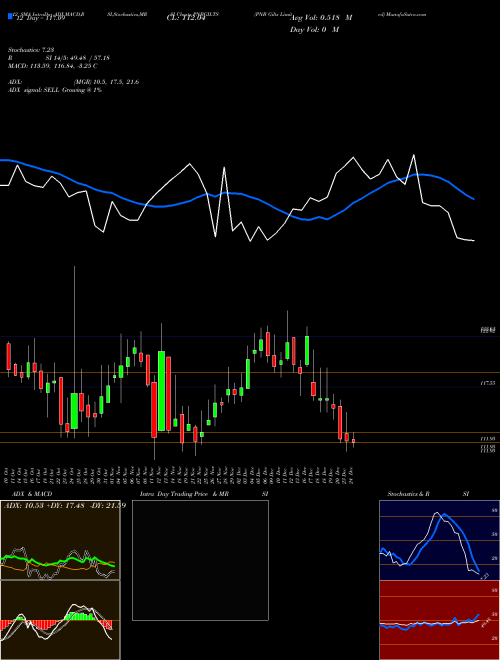
Task: Click the '12 Day = 117.09' SMA label
Action: (39, 18)
